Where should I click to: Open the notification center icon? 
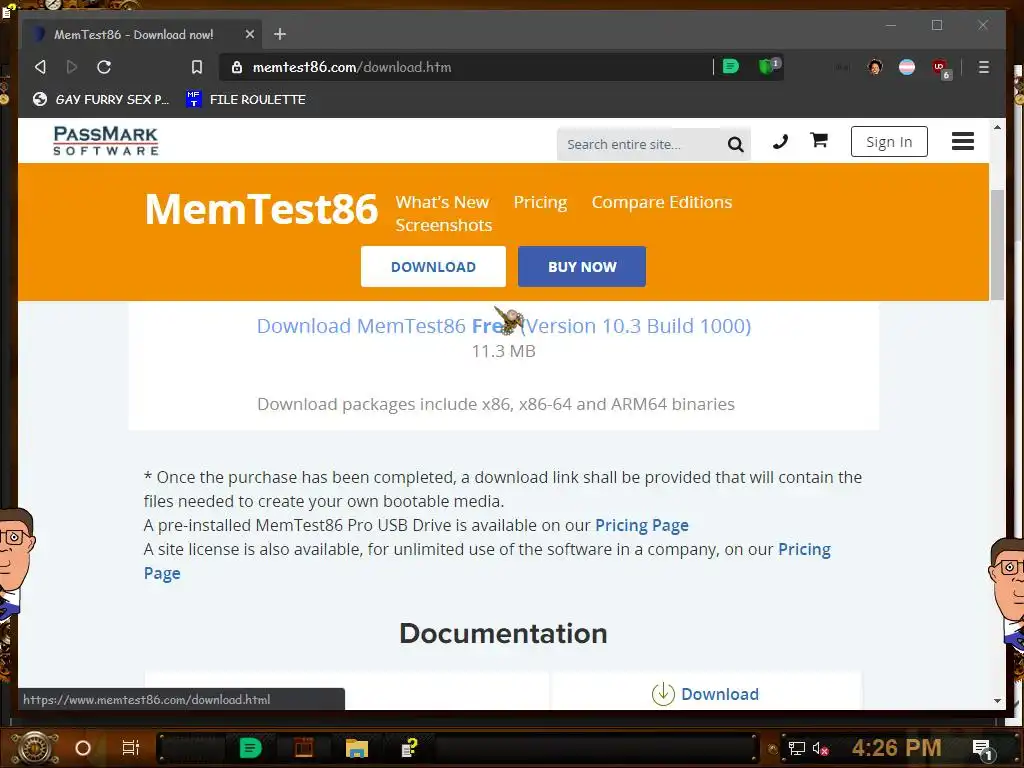(x=982, y=749)
